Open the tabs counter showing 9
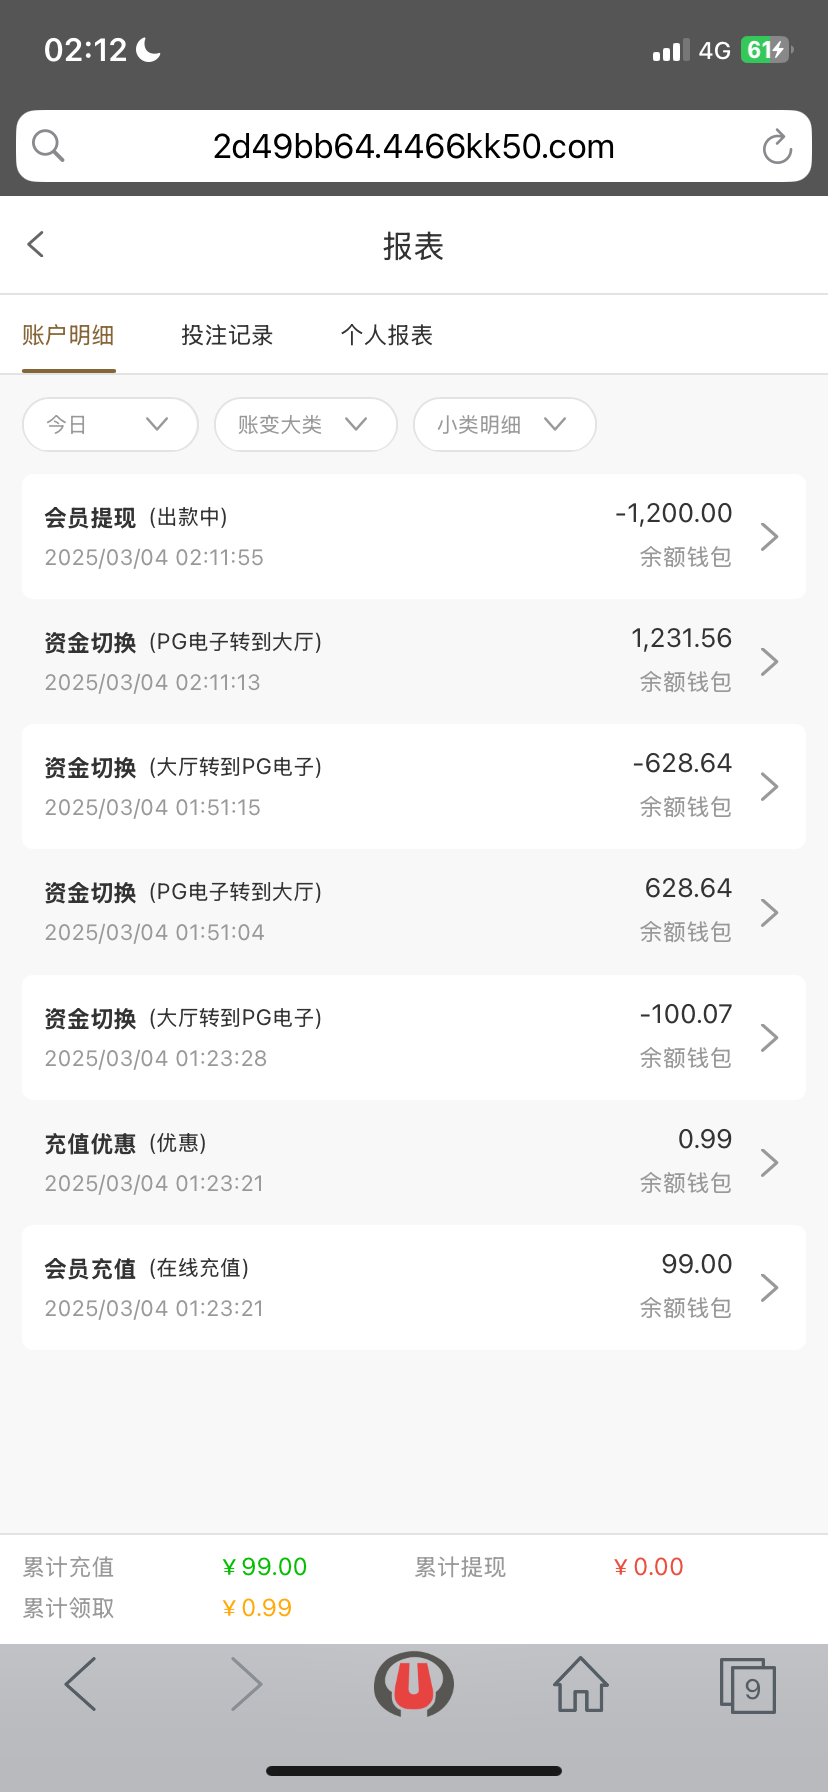The height and width of the screenshot is (1792, 828). 748,1686
